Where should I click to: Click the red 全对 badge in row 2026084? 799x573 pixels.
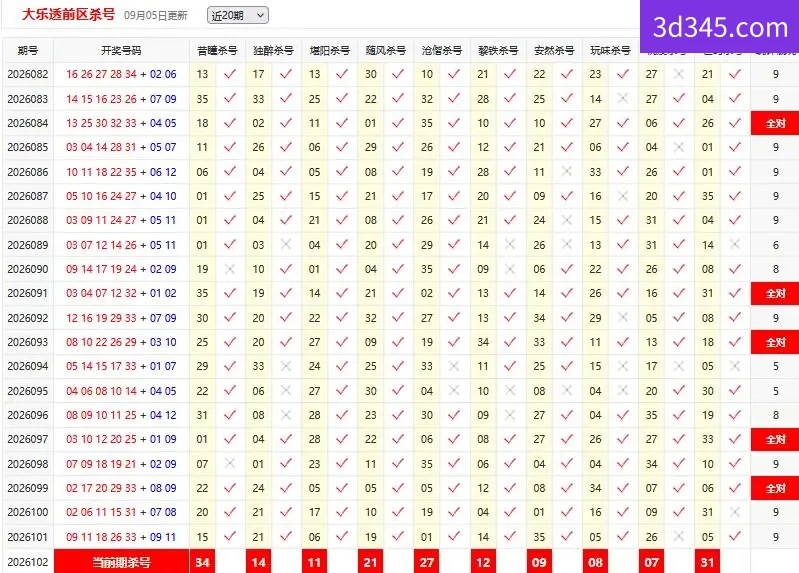pyautogui.click(x=775, y=123)
